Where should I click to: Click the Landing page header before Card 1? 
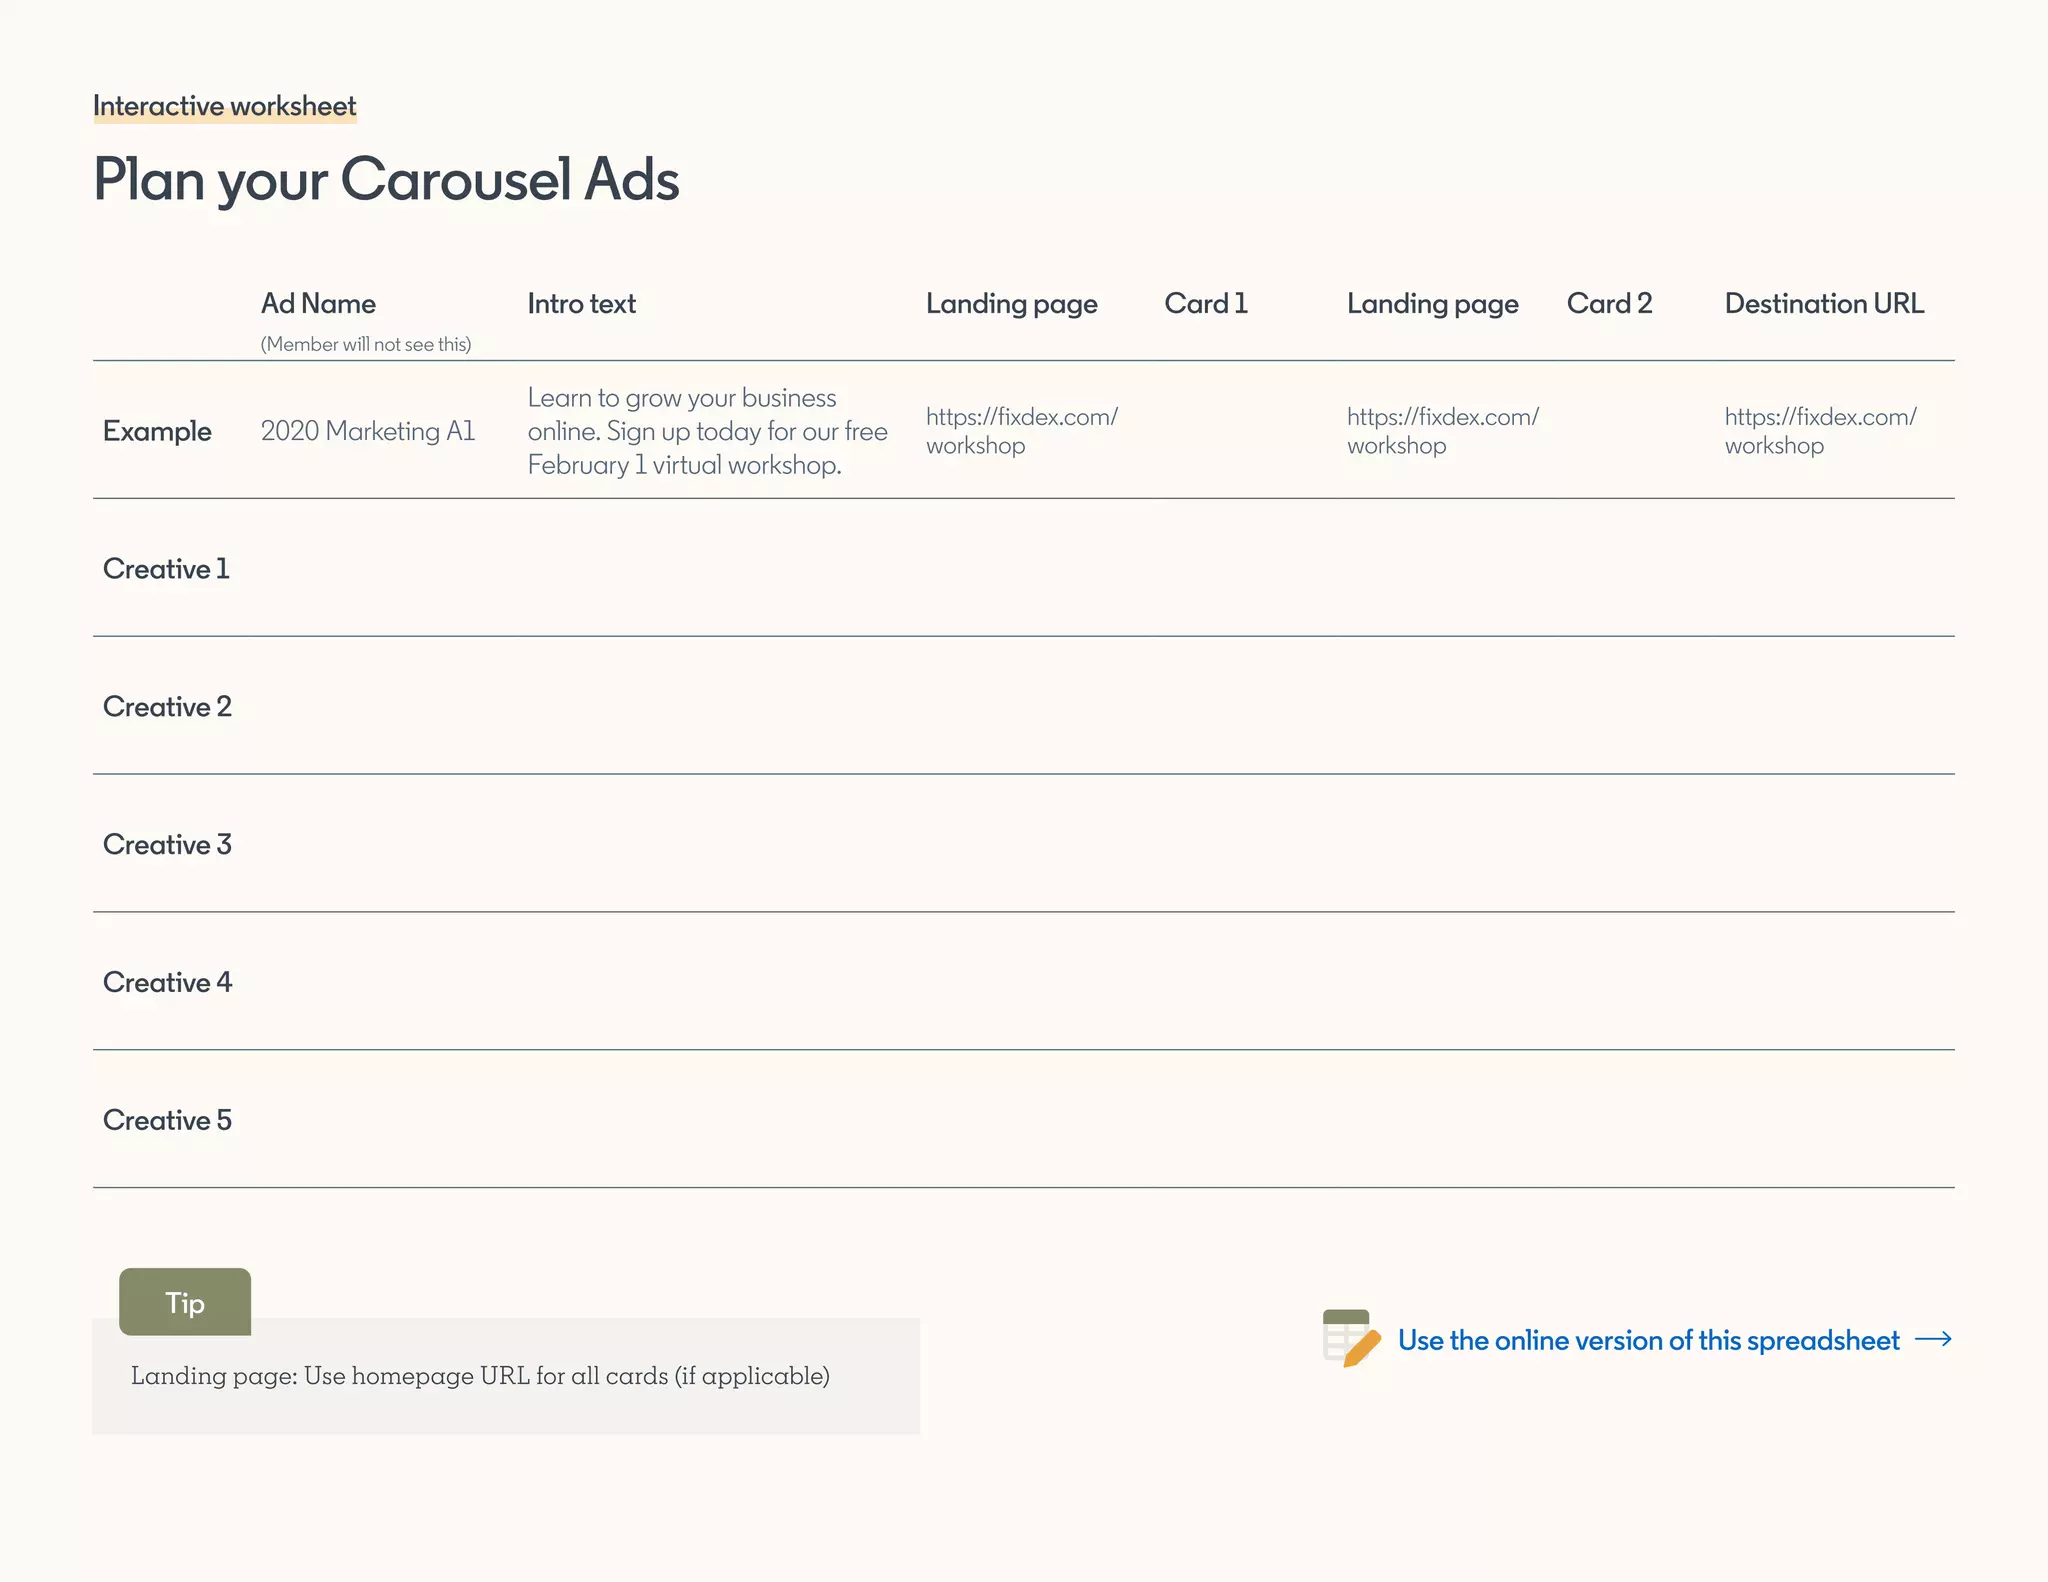[x=1011, y=304]
